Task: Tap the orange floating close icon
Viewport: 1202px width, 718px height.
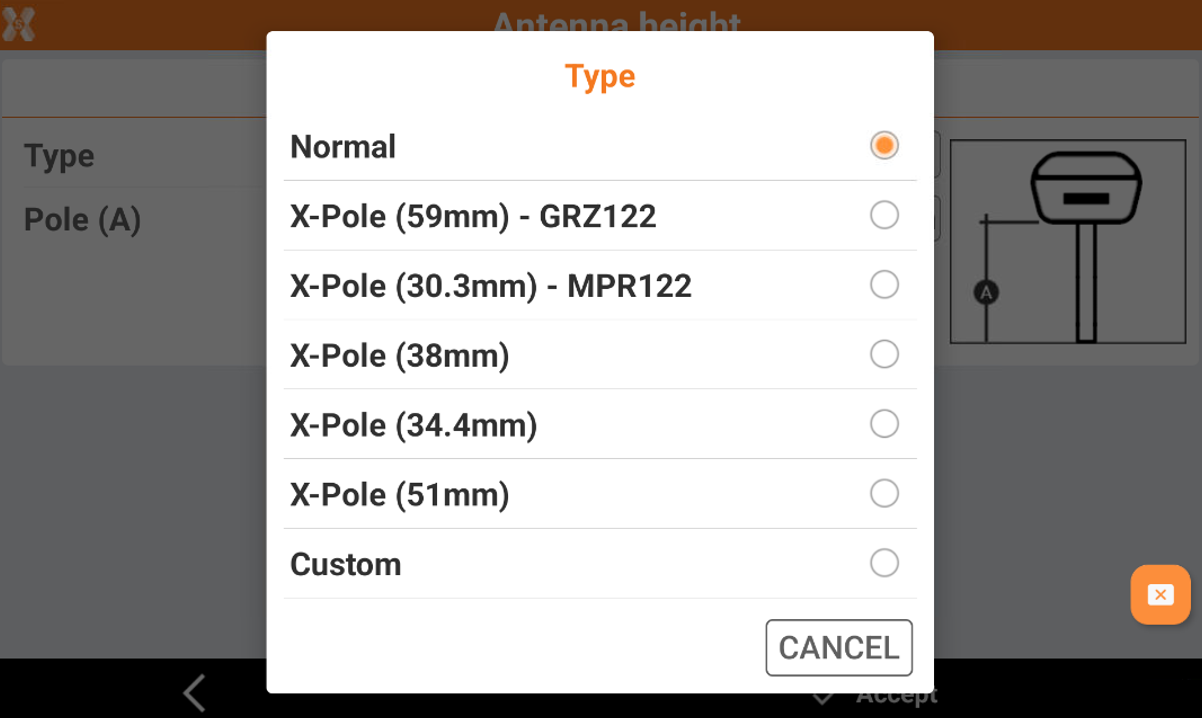Action: point(1160,595)
